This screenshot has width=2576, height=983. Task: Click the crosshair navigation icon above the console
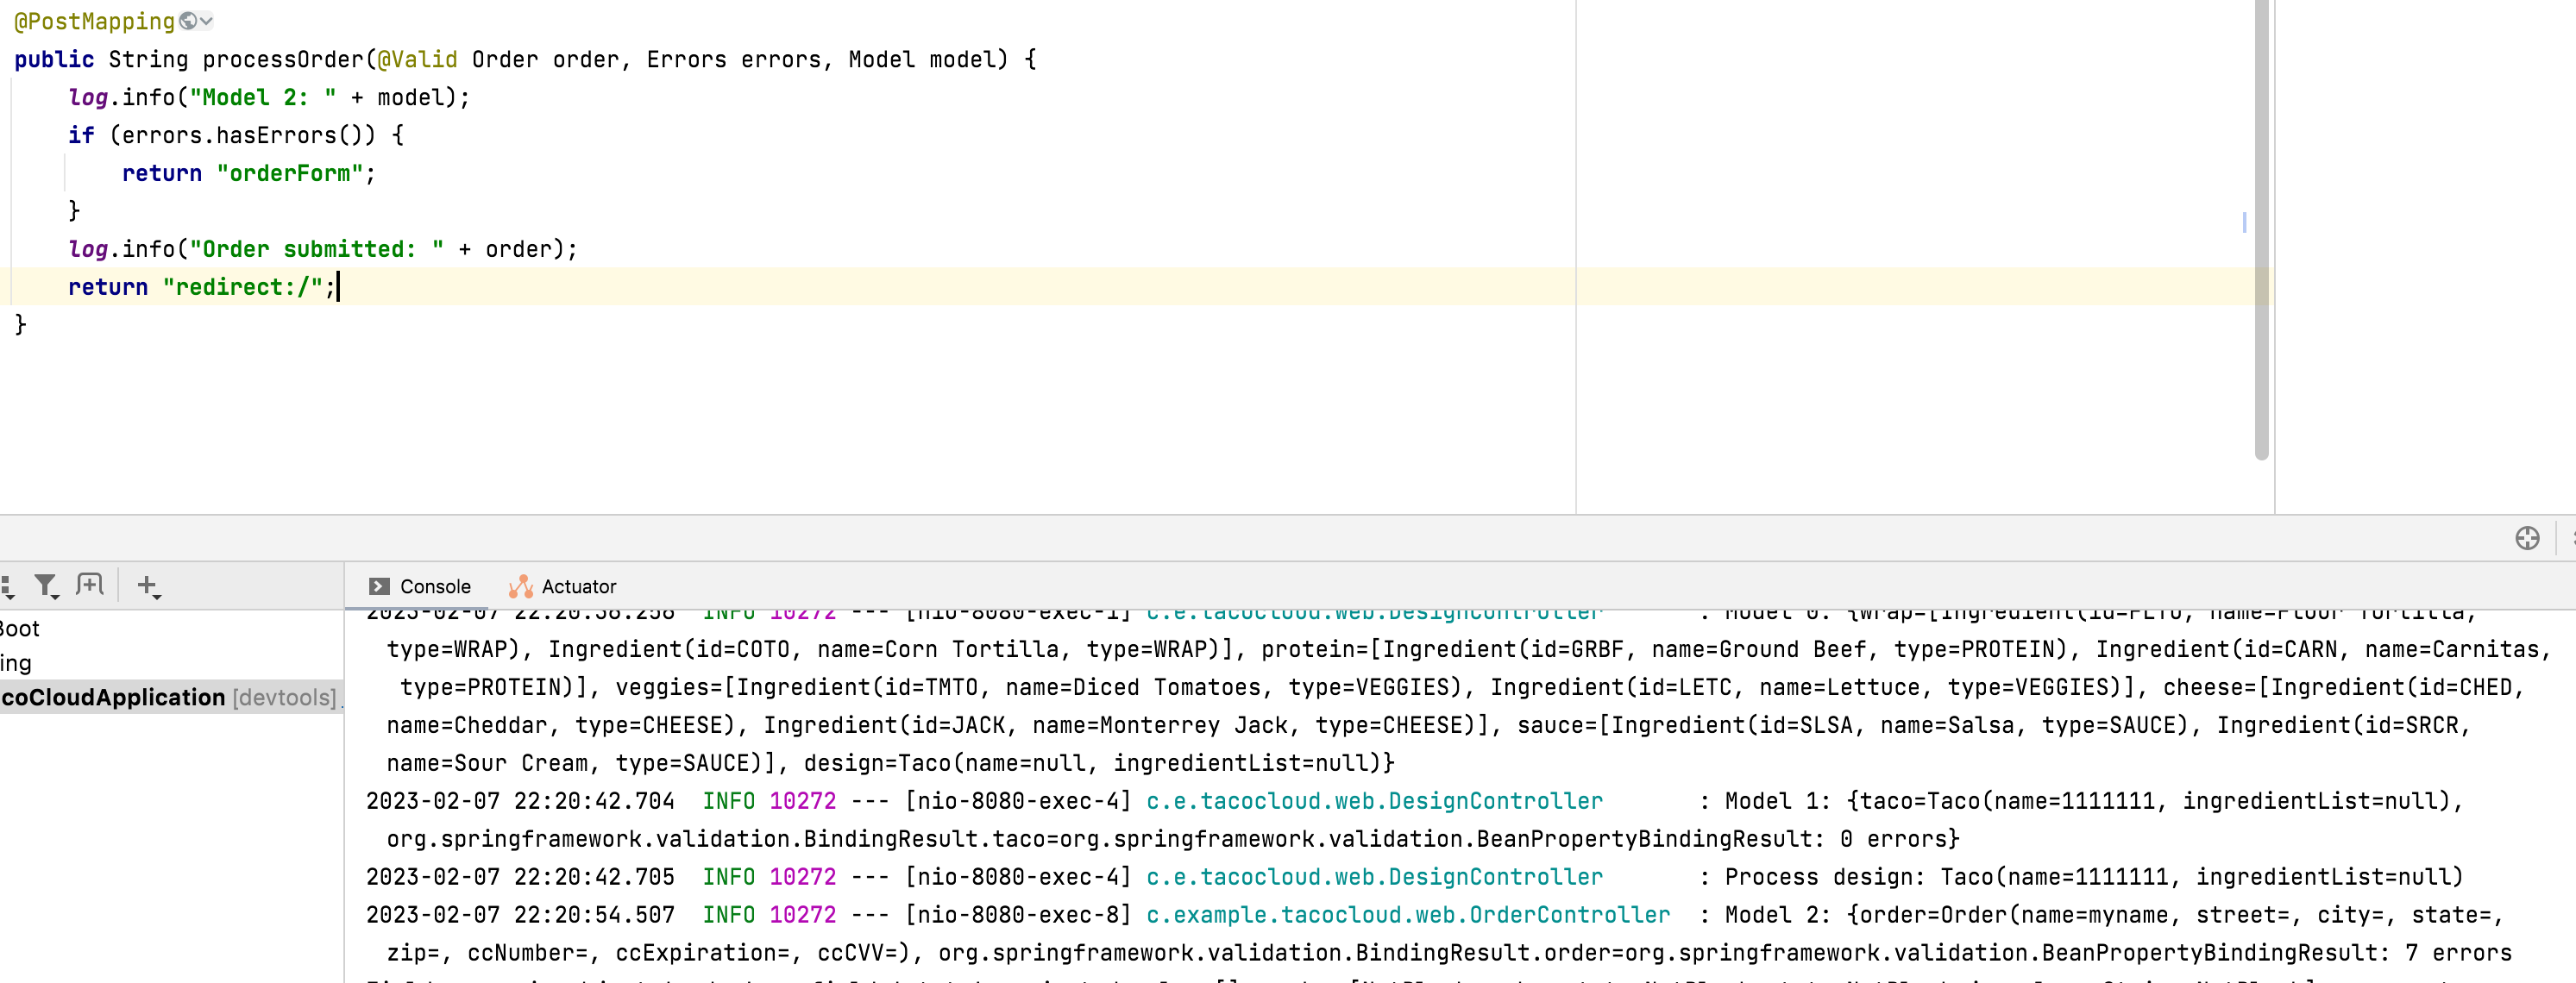2529,538
